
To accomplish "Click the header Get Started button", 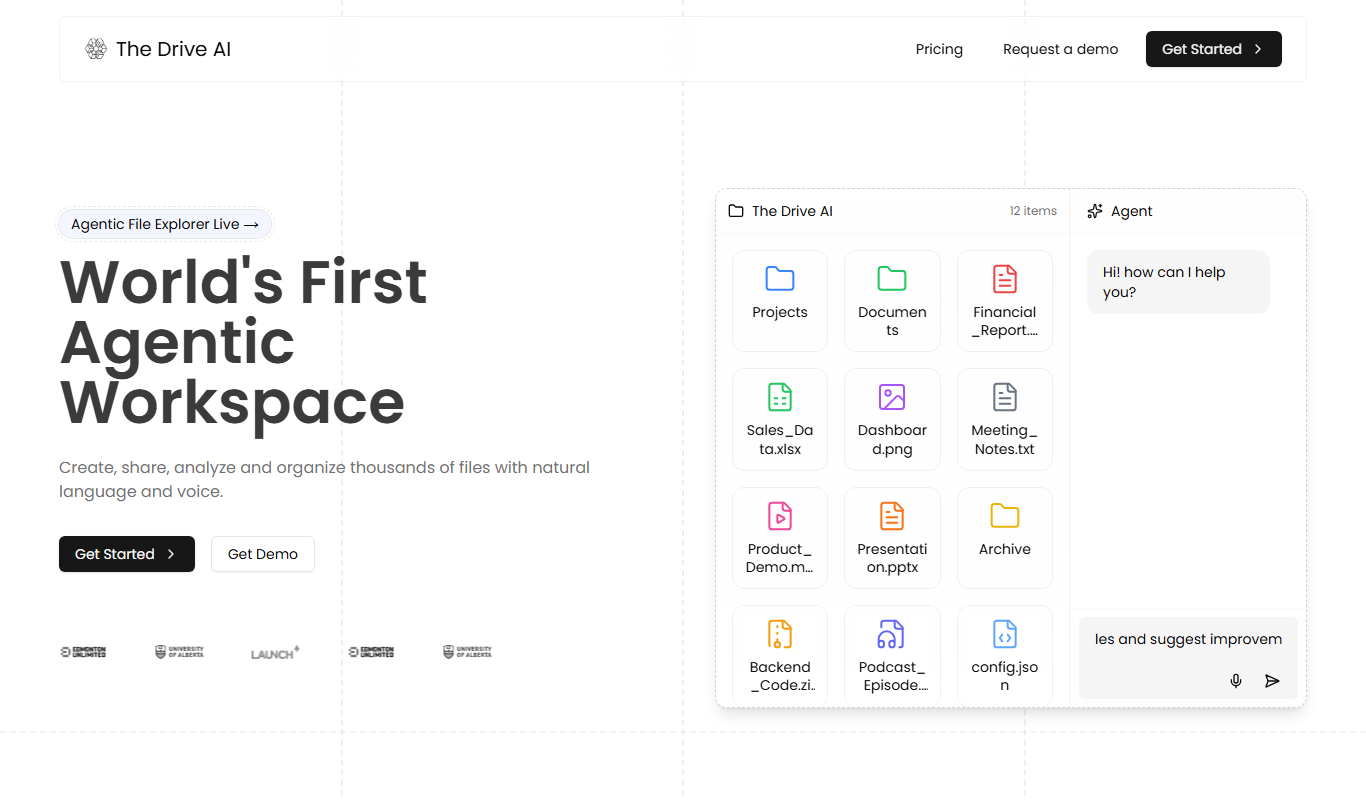I will (x=1213, y=49).
